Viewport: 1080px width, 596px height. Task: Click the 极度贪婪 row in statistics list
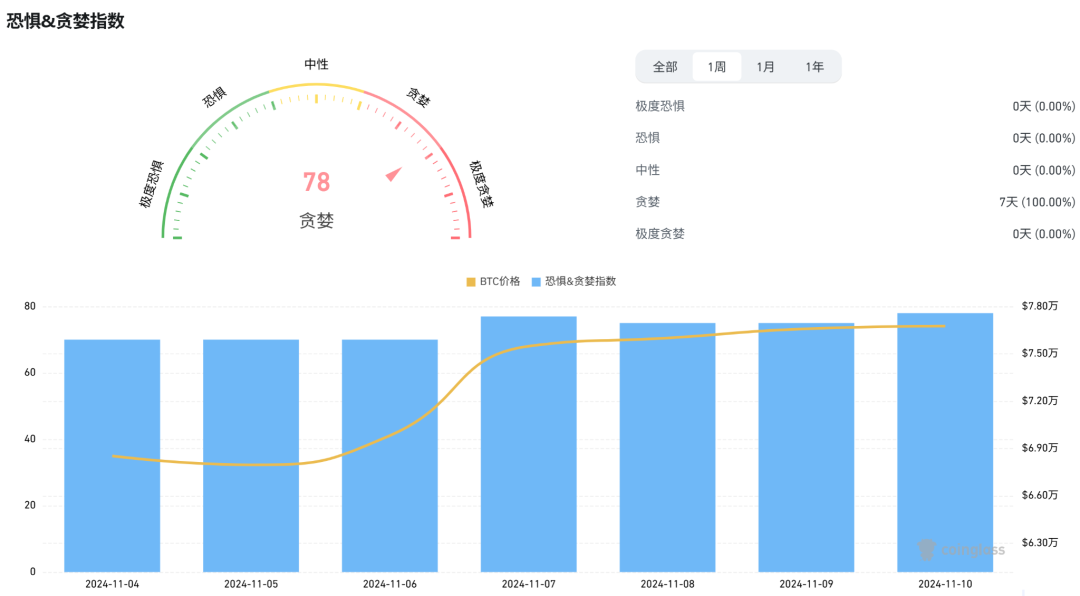855,234
